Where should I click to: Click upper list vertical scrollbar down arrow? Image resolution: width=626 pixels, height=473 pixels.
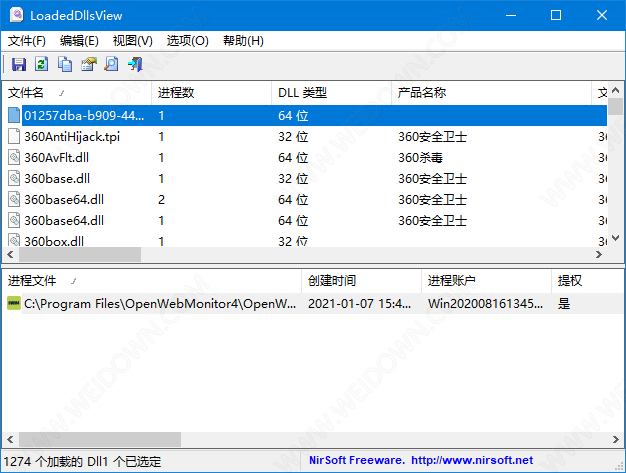[615, 238]
